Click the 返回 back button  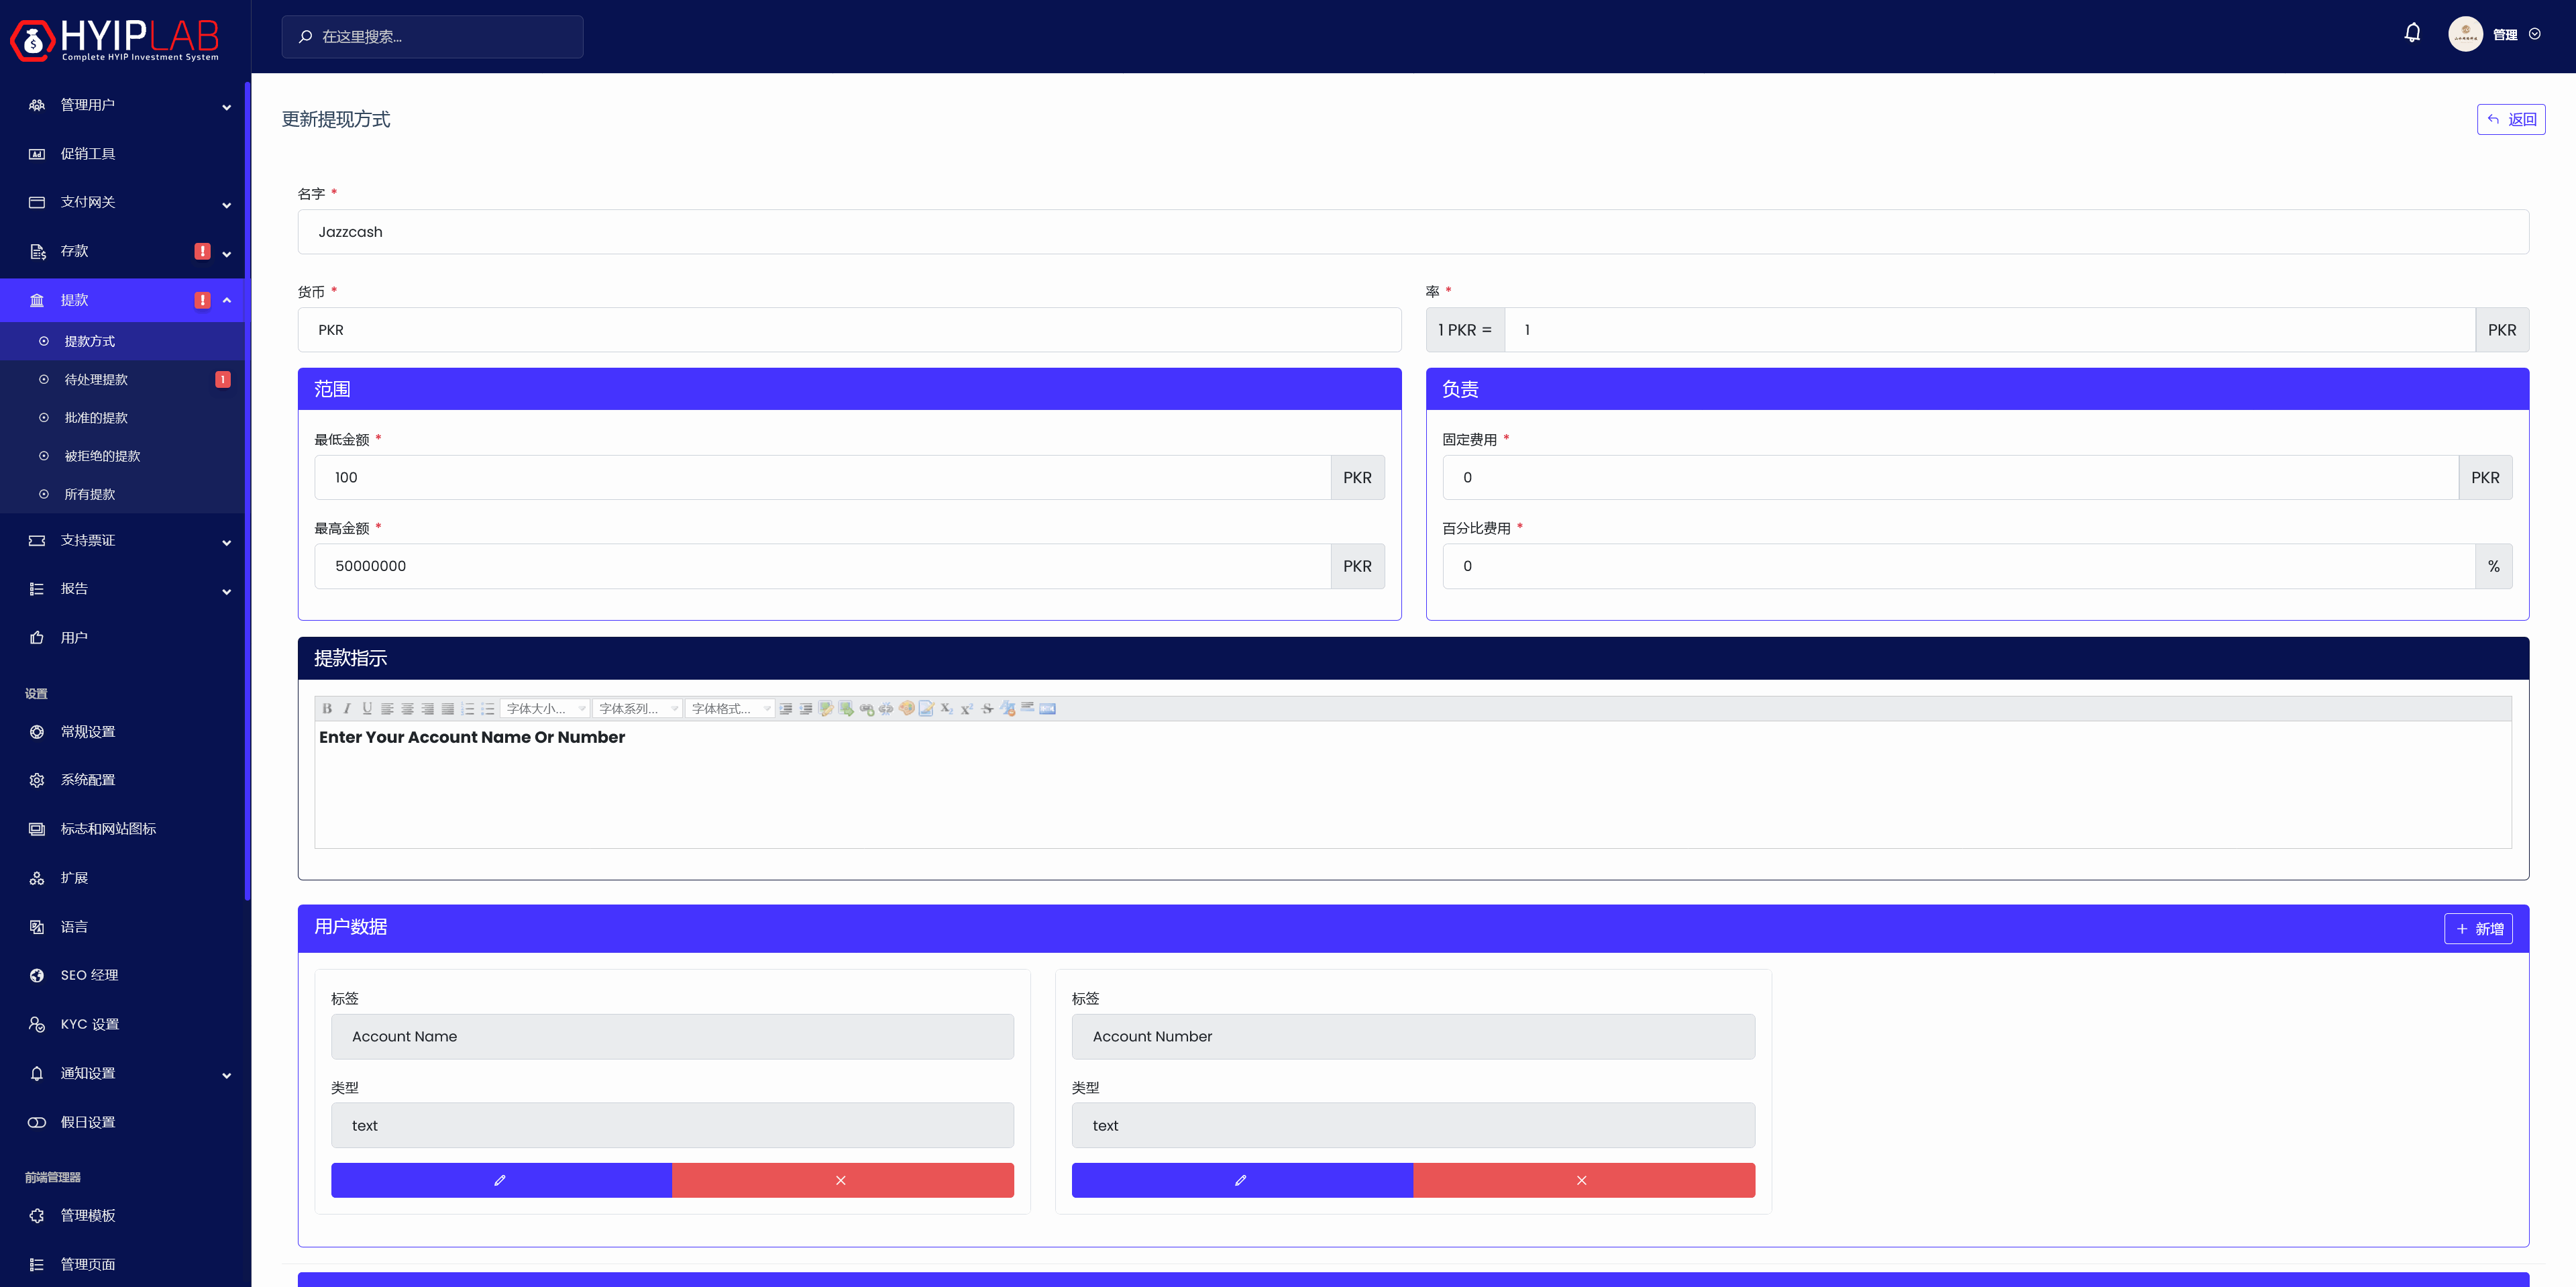[x=2510, y=119]
